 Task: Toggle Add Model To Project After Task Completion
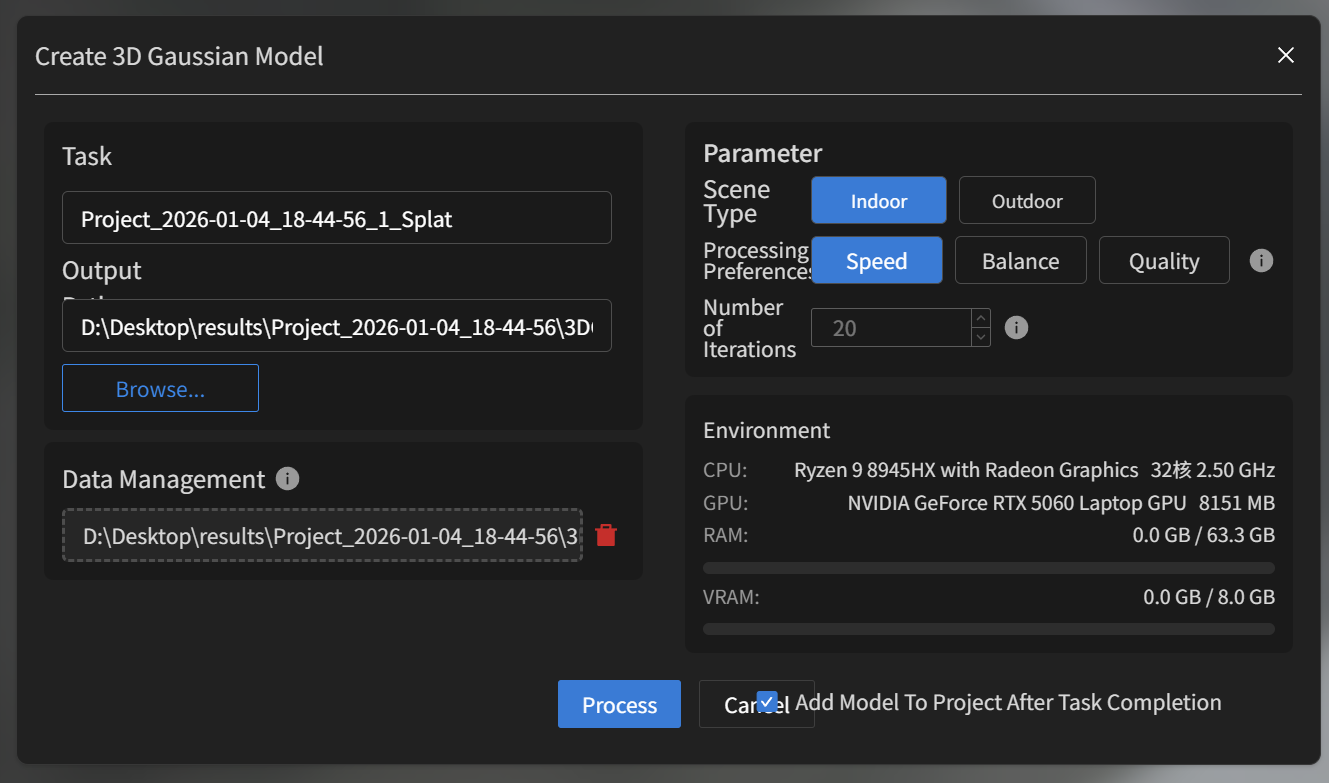point(768,702)
